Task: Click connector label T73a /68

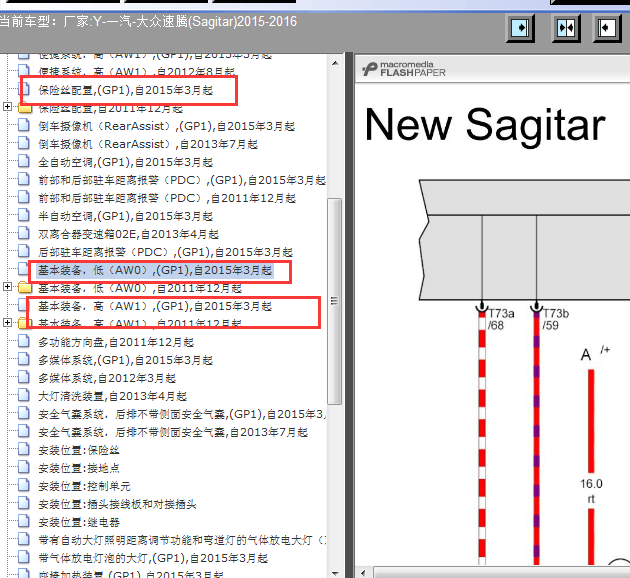Action: 501,319
